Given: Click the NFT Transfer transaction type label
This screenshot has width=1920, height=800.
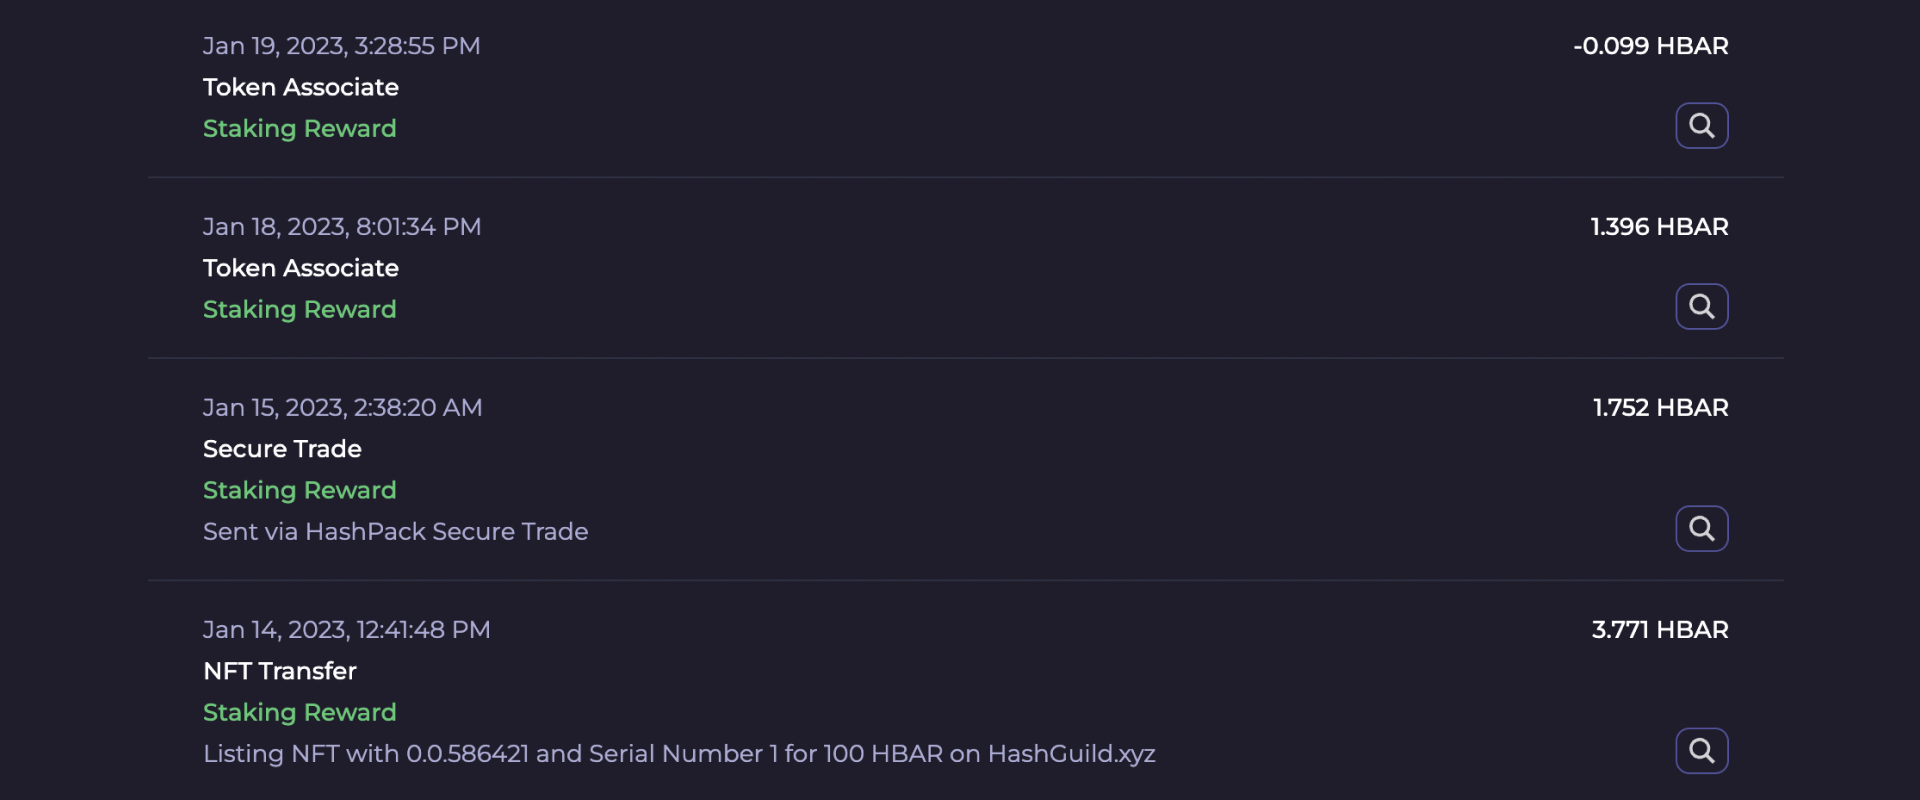Looking at the screenshot, I should (x=279, y=671).
